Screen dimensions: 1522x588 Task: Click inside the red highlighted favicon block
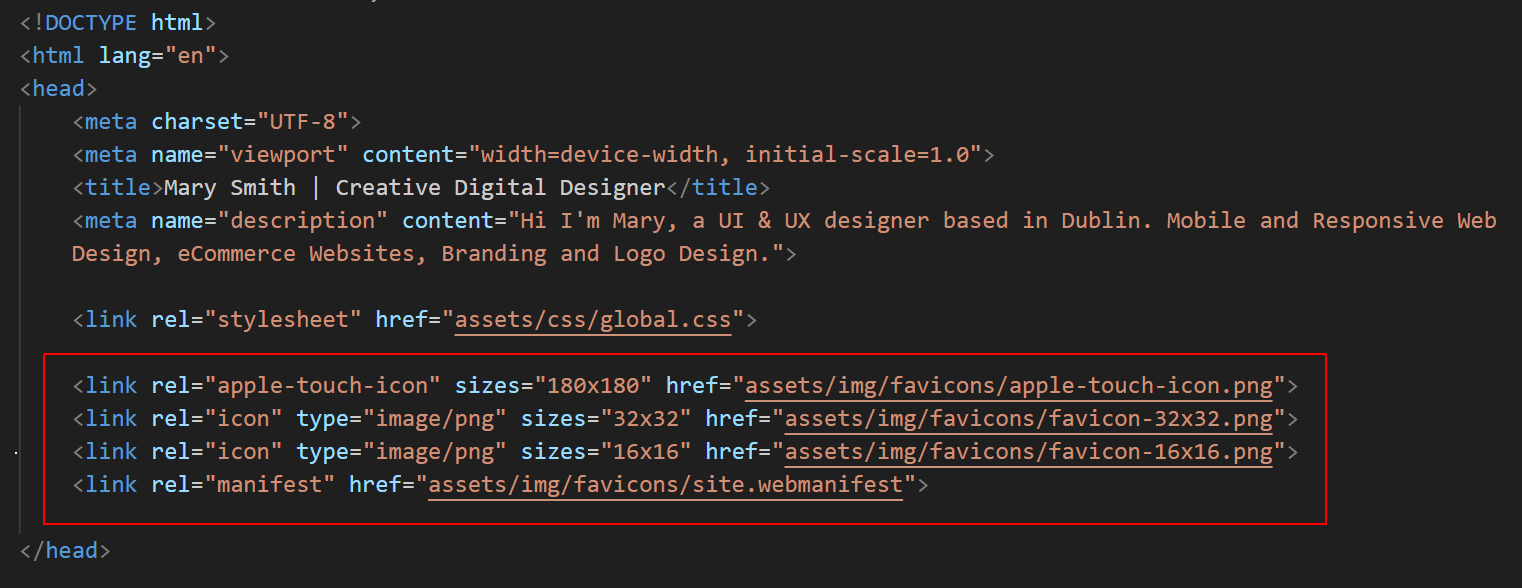(683, 435)
